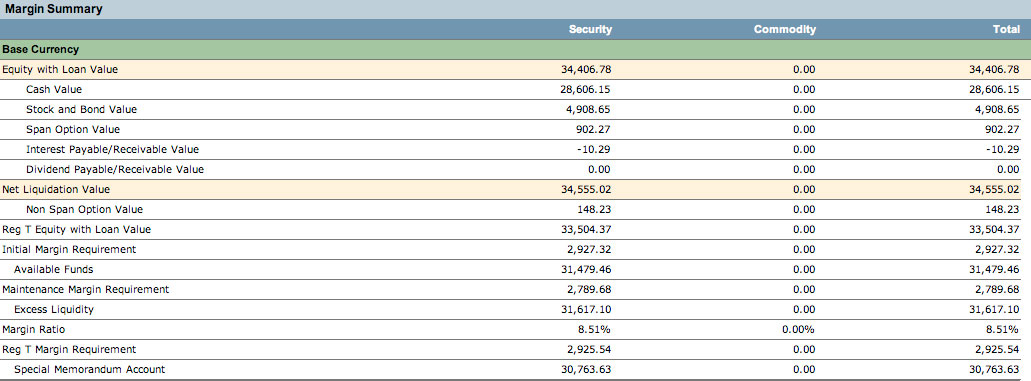
Task: Select 34,406.78 in the Security column
Action: click(x=586, y=70)
